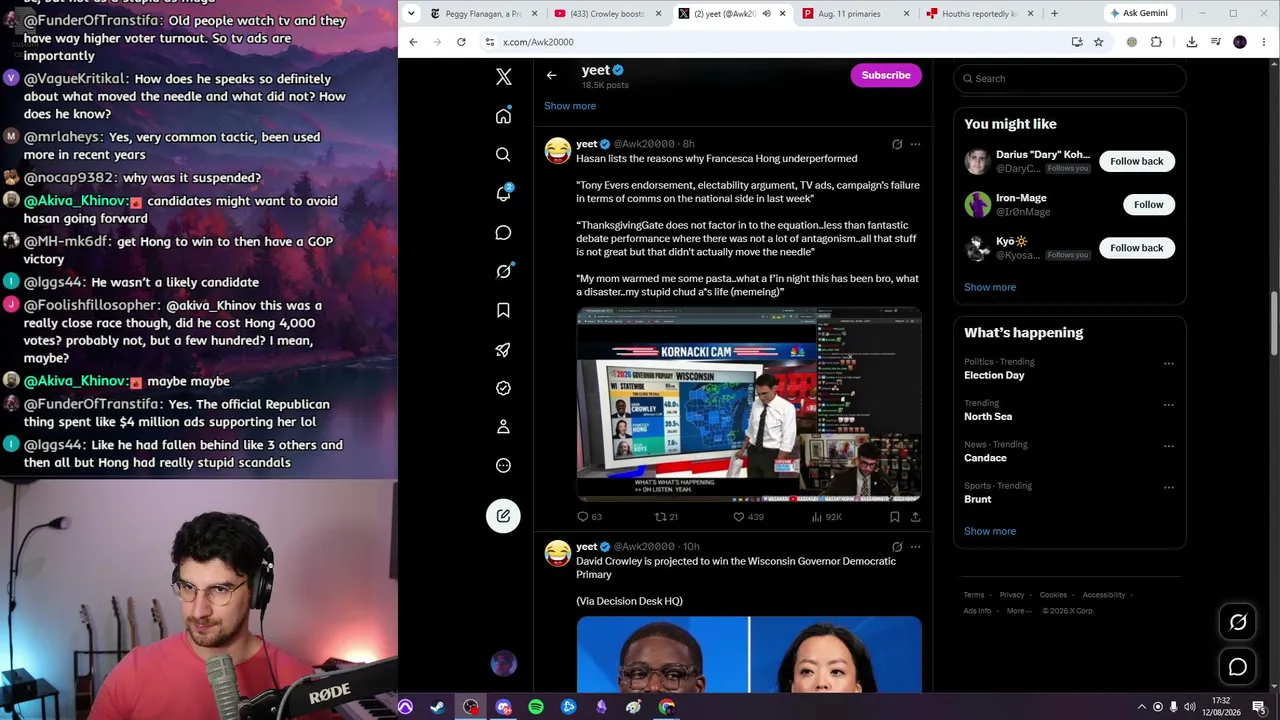Click Show more above the yeet post
The height and width of the screenshot is (720, 1280).
coord(570,106)
